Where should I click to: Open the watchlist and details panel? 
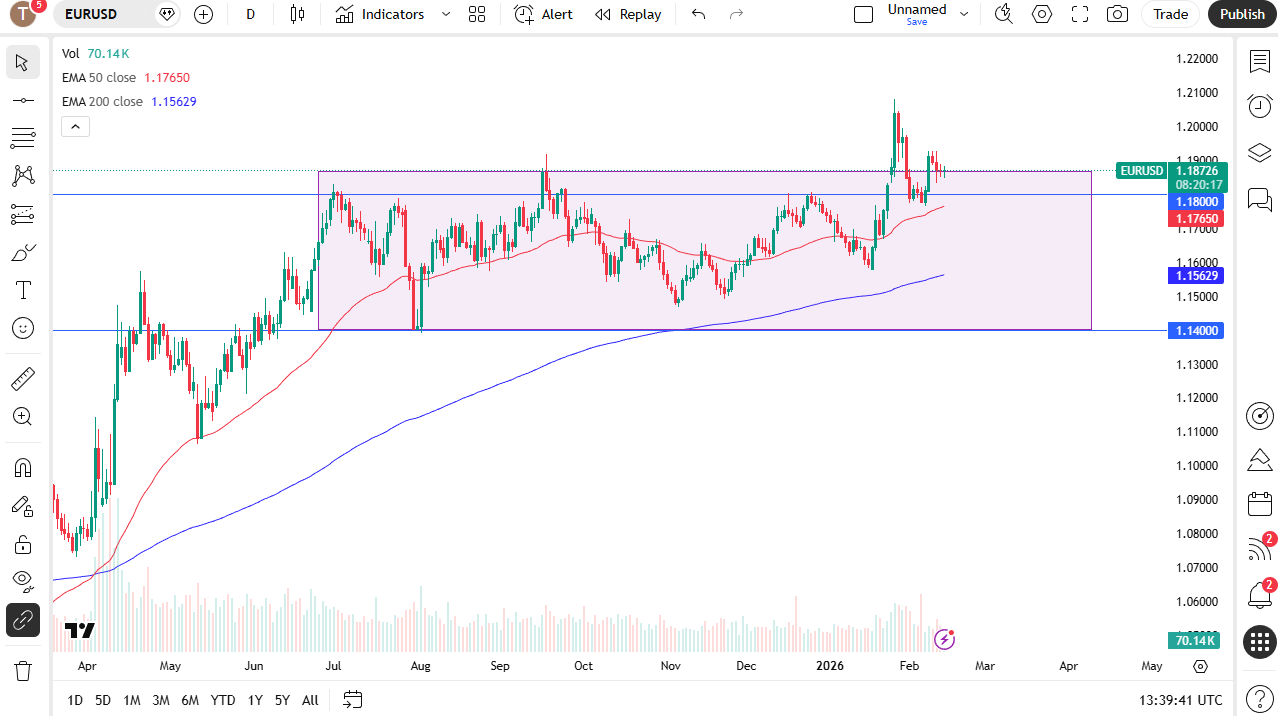(1259, 61)
